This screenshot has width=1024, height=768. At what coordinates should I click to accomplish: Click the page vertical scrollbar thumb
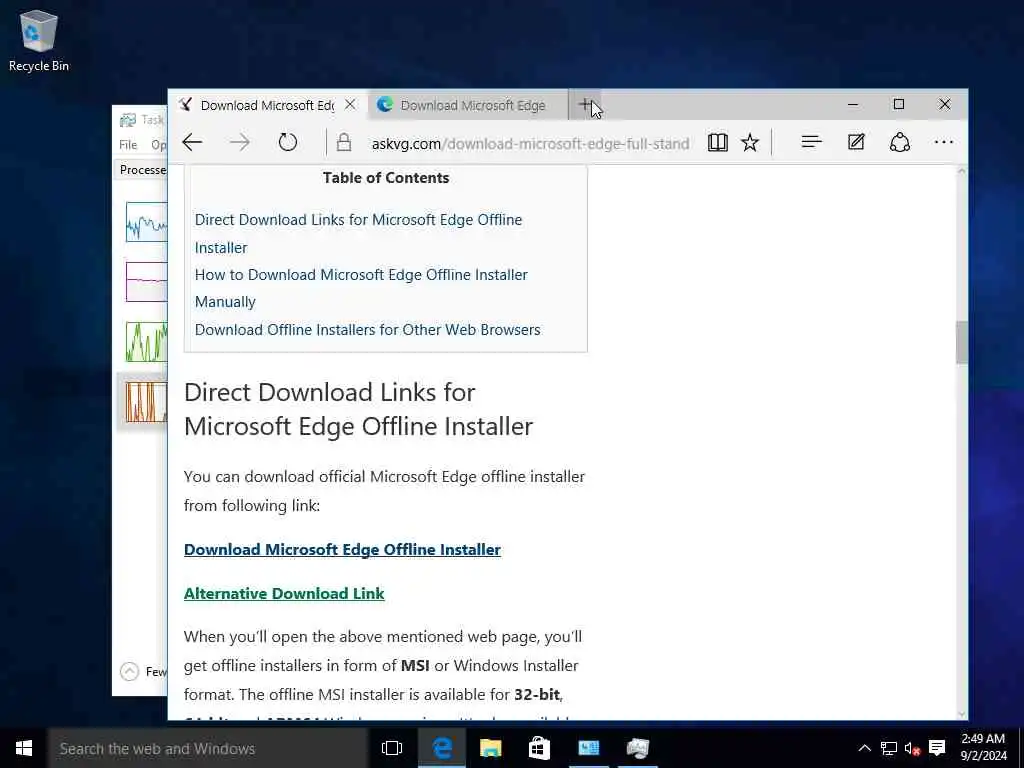pos(961,342)
